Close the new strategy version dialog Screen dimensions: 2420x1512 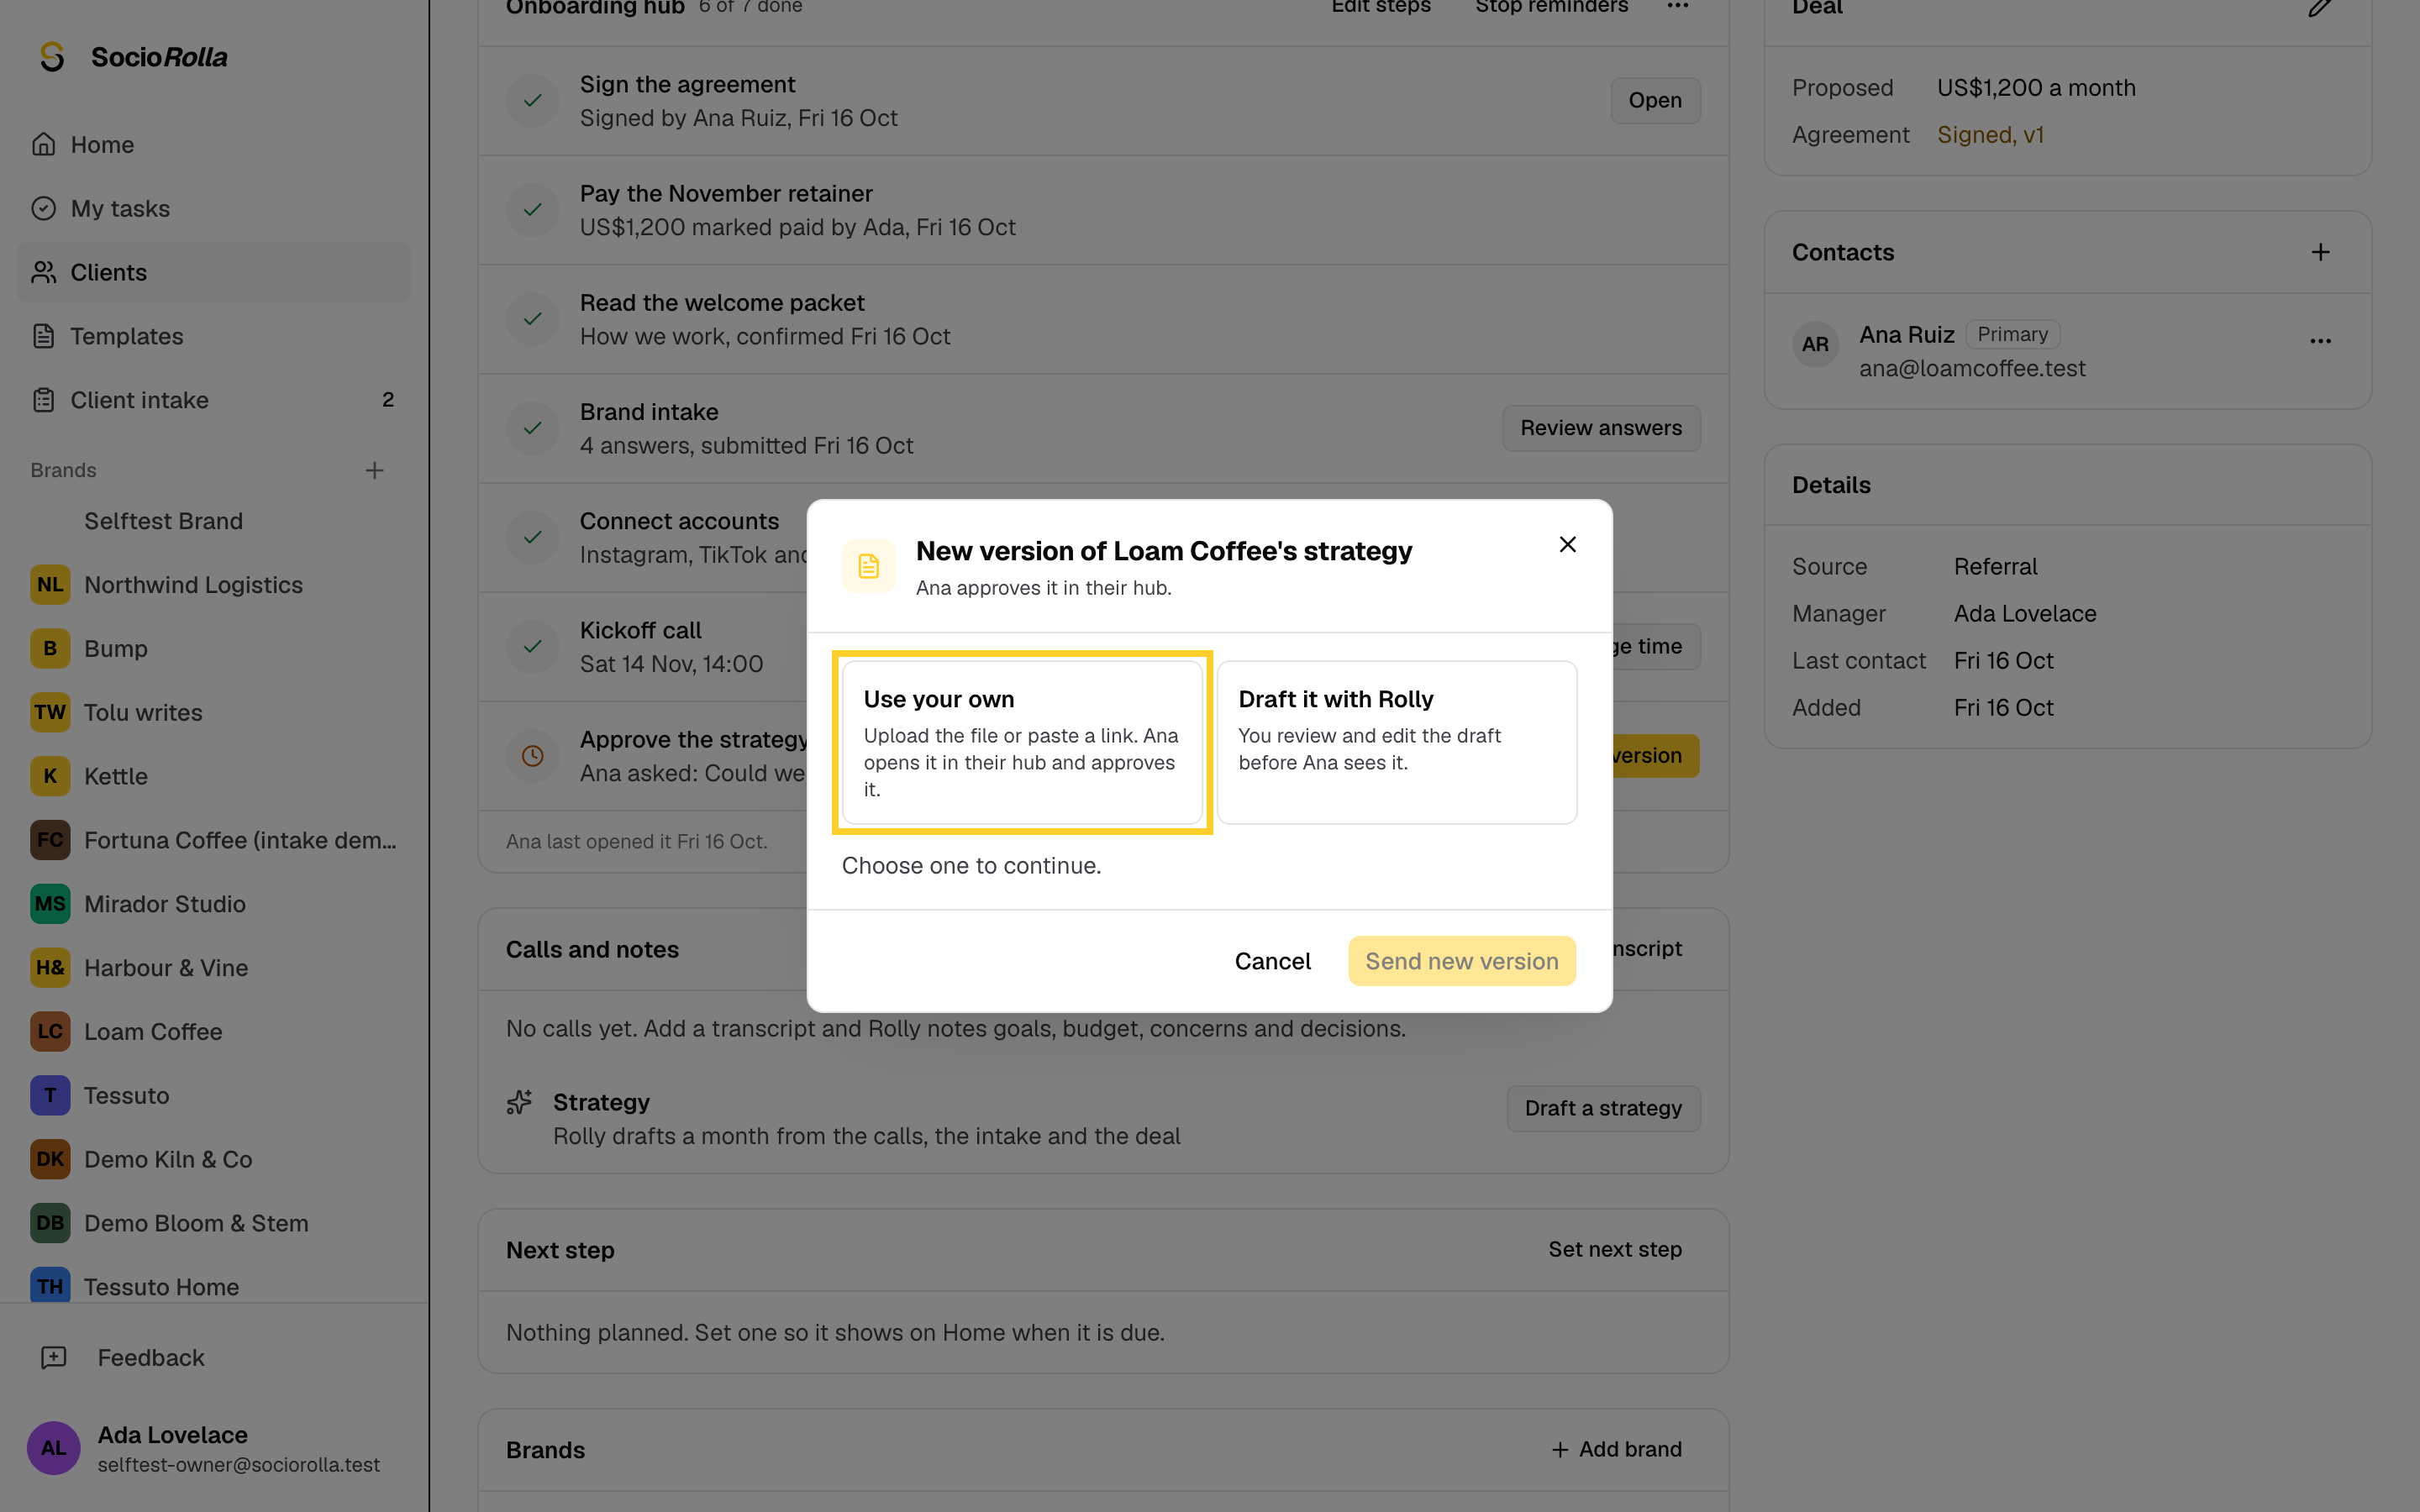[x=1567, y=544]
